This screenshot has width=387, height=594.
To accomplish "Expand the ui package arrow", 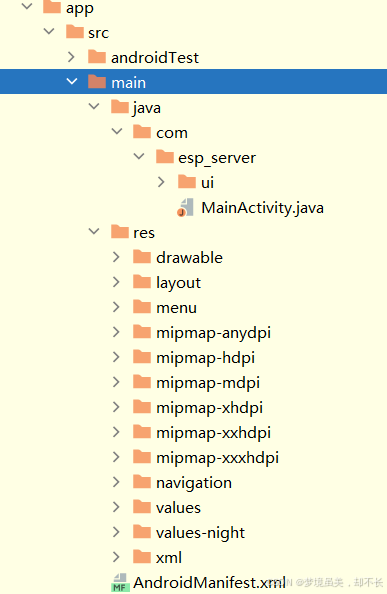I will (x=161, y=182).
